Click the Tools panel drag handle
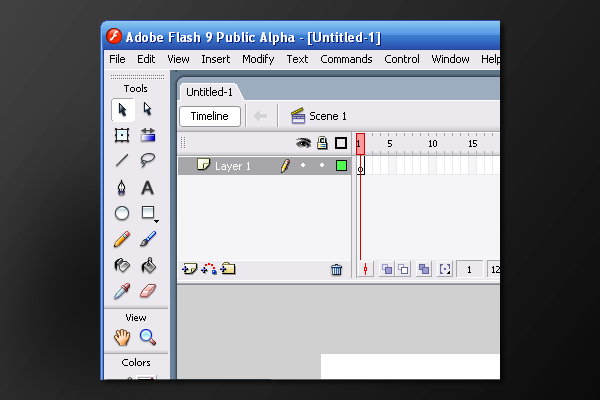The image size is (600, 400). coord(137,77)
